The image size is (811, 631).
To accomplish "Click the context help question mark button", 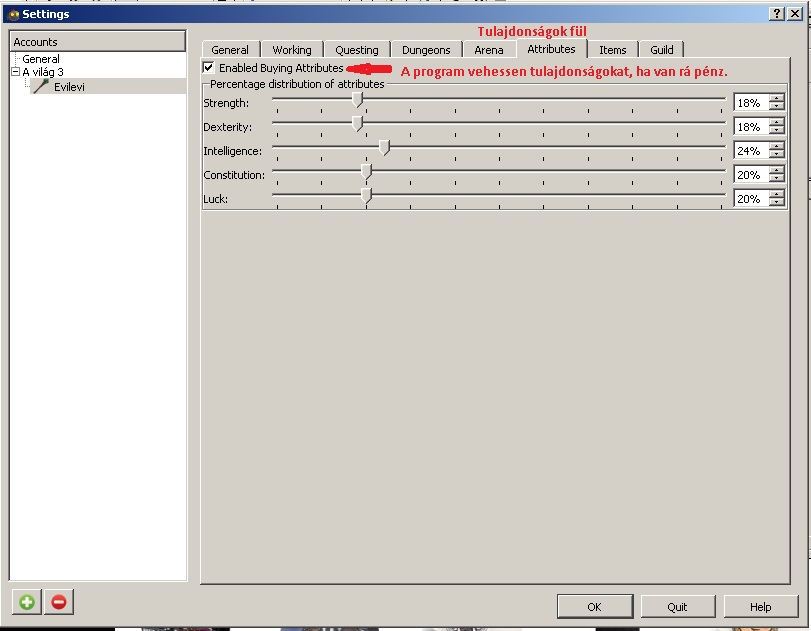I will coord(777,14).
